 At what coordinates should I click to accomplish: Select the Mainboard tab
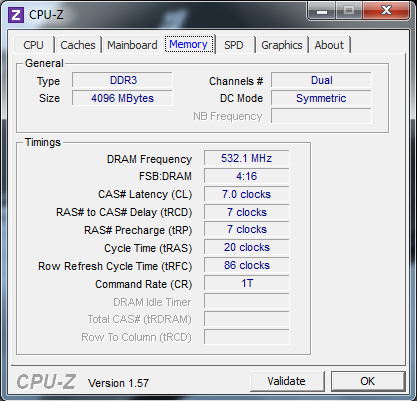[x=132, y=45]
